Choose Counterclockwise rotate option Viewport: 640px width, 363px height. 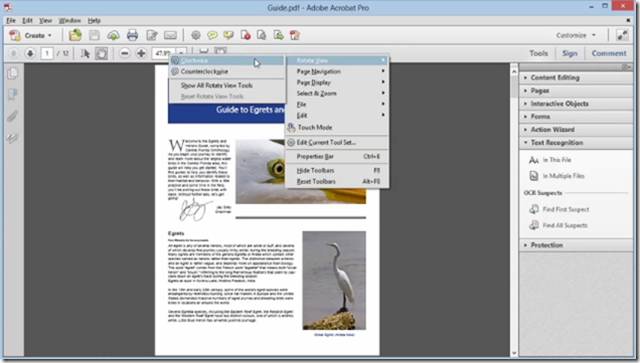tap(227, 71)
